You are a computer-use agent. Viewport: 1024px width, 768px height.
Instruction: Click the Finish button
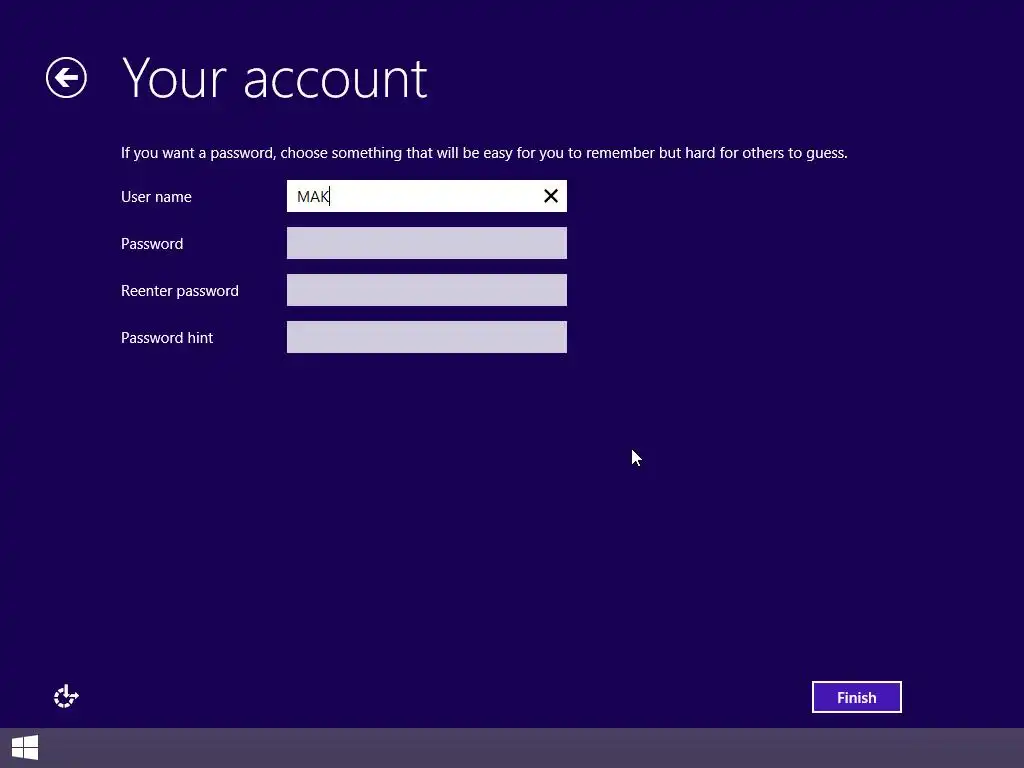(x=856, y=697)
